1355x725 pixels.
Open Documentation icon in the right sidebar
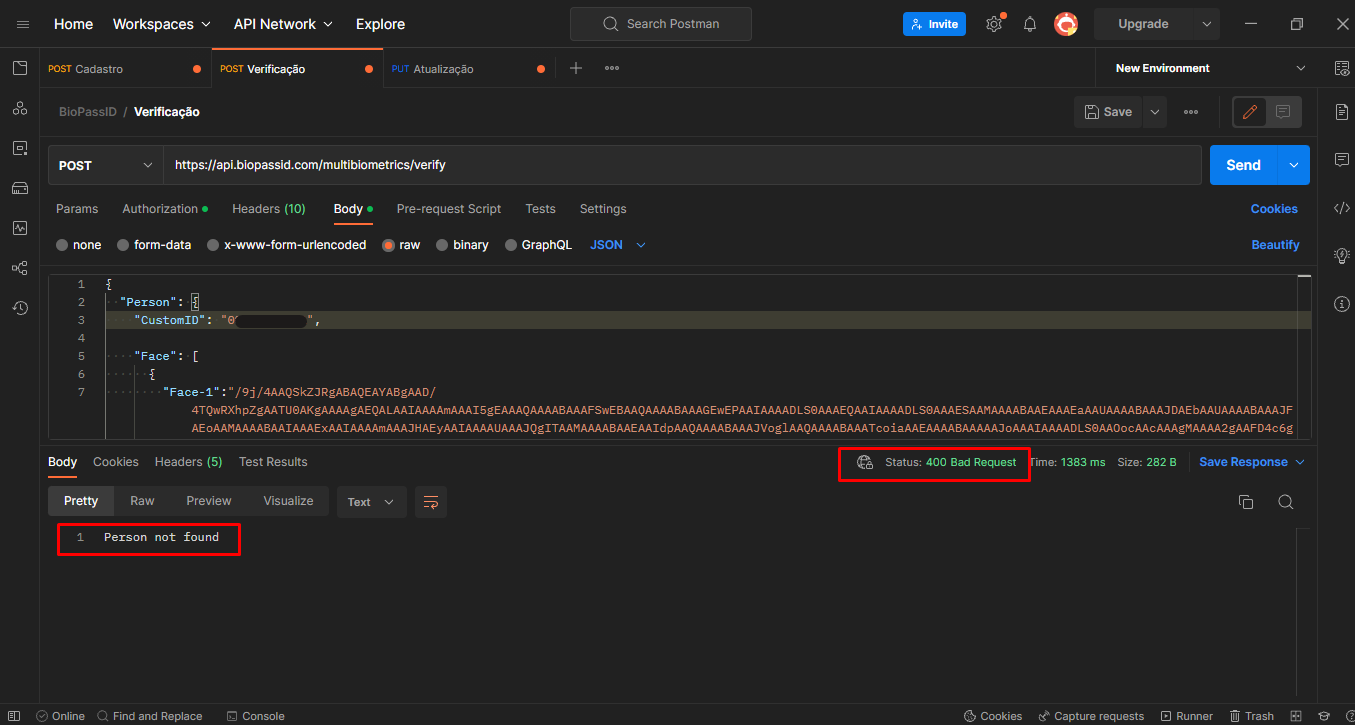1342,112
